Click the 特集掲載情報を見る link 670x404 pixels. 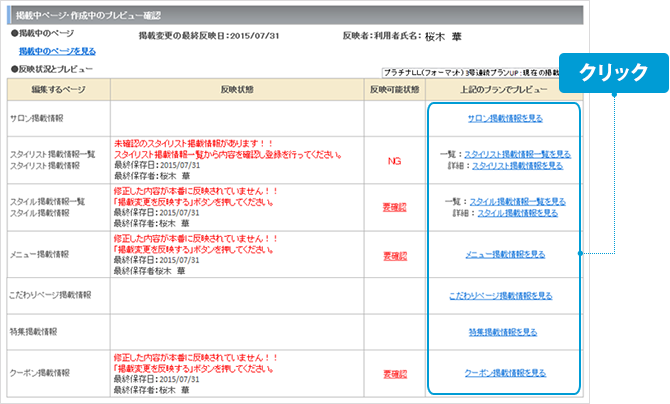point(502,332)
